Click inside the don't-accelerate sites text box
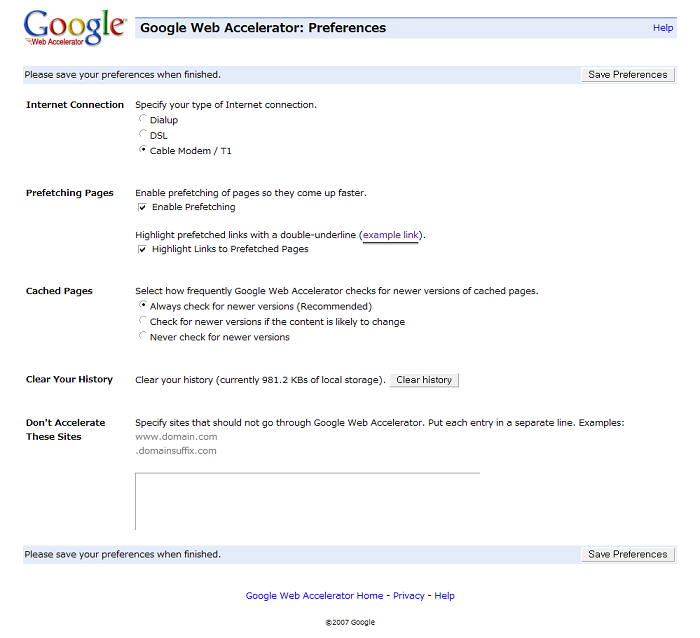This screenshot has width=700, height=638. point(308,501)
